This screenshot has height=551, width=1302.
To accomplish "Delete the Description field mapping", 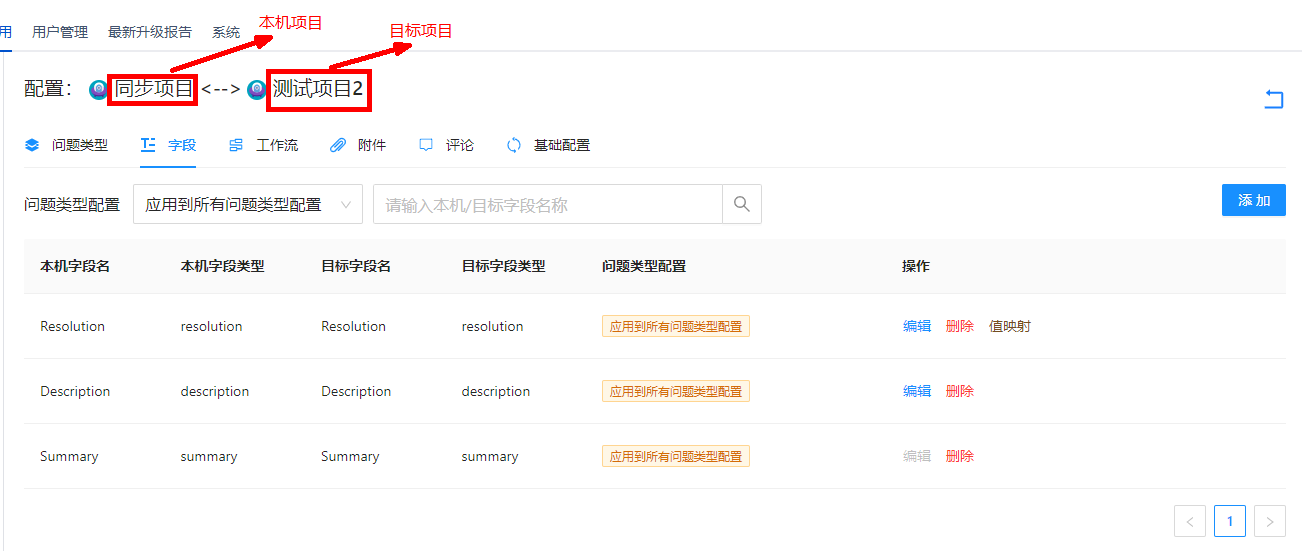I will [959, 391].
